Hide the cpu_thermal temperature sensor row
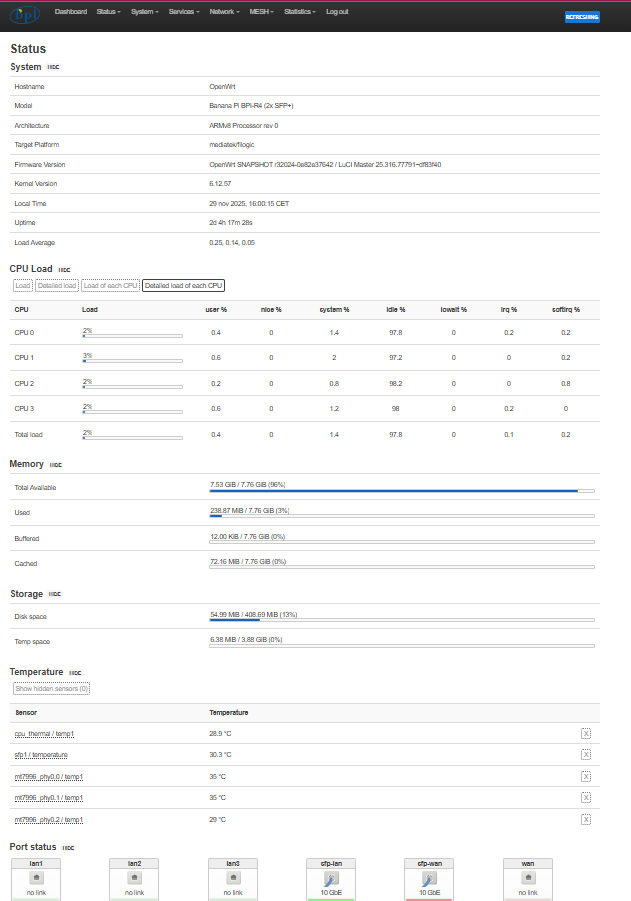This screenshot has height=901, width=631. click(x=586, y=733)
